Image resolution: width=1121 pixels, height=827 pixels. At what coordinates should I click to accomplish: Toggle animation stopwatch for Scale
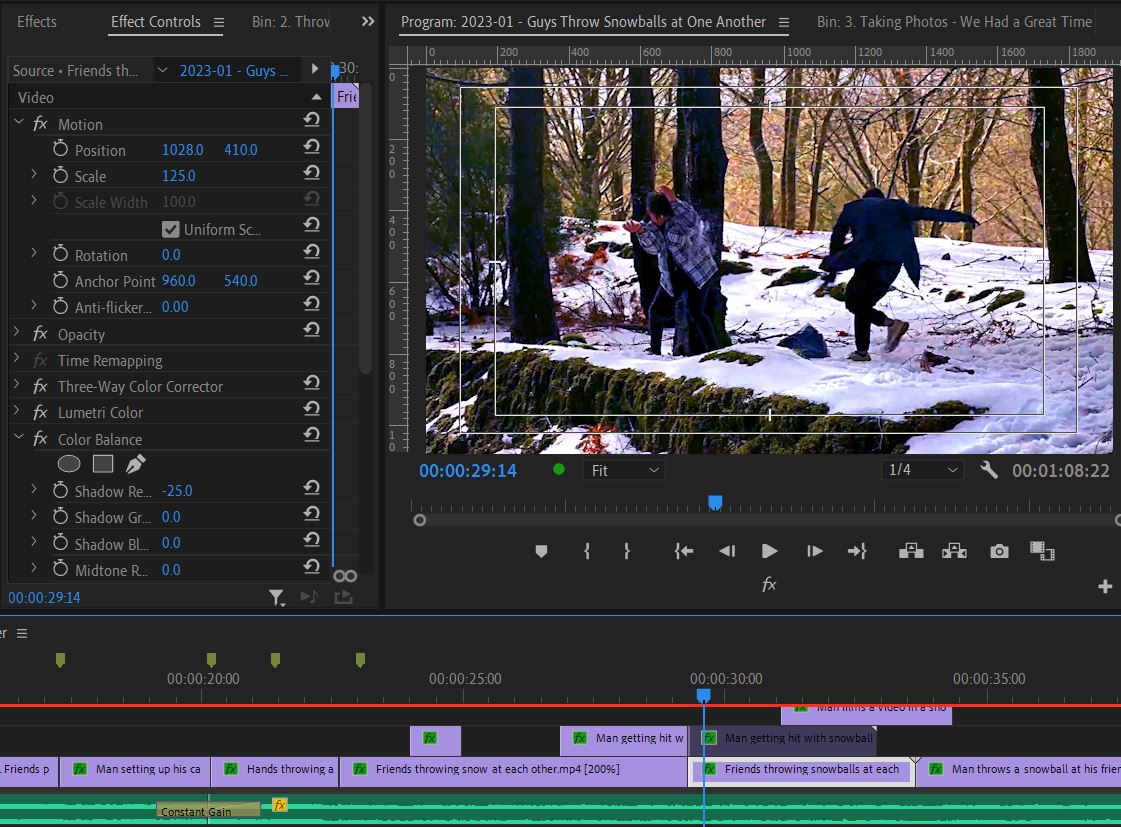coord(61,174)
